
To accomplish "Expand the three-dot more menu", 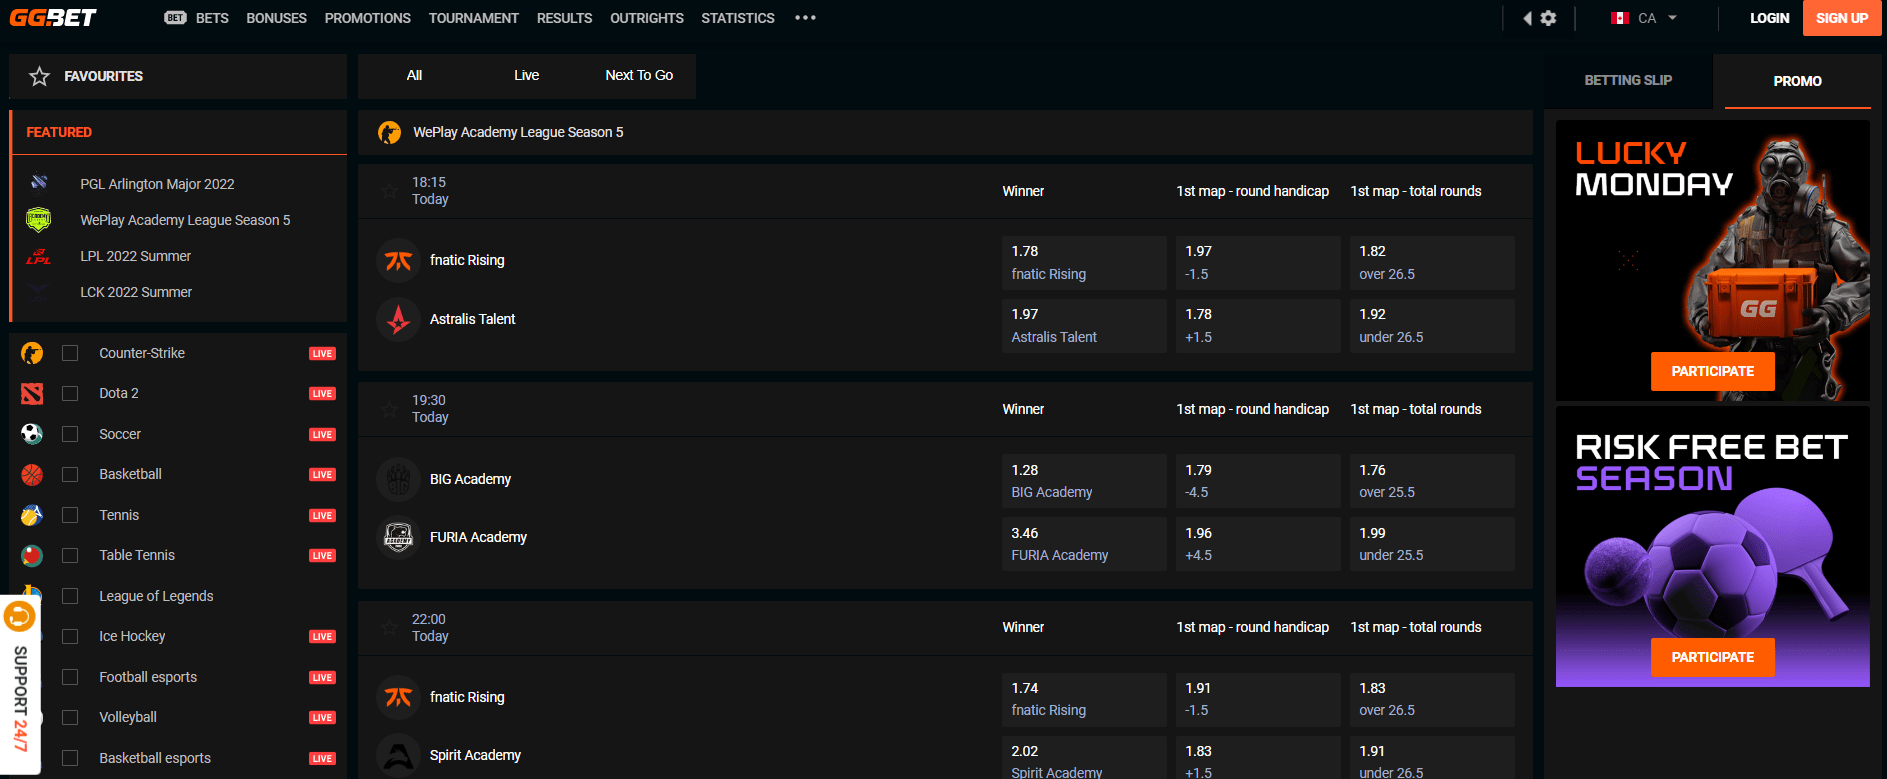I will pos(805,18).
